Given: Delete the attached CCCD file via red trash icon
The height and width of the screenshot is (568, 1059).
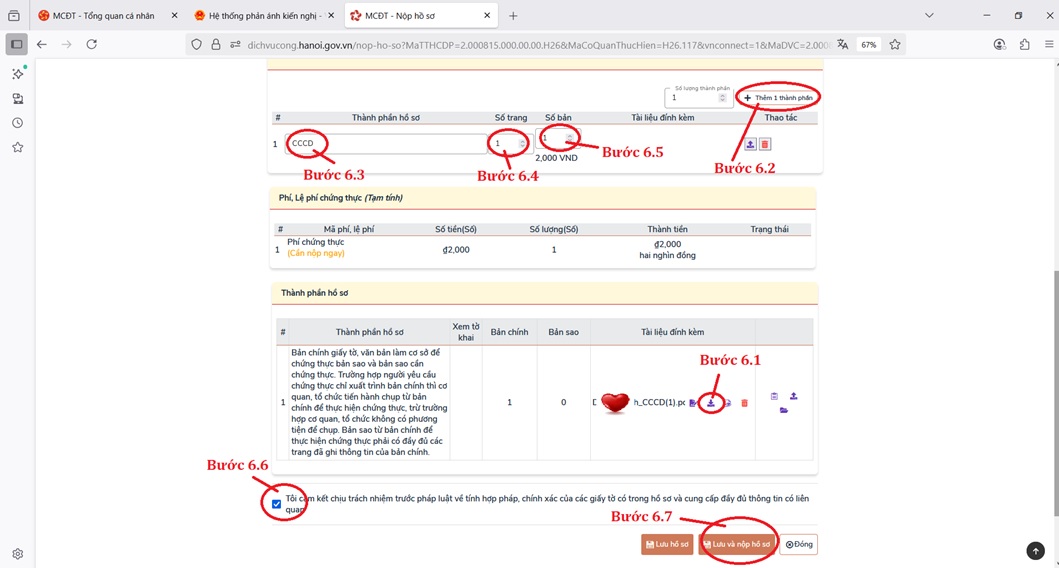Looking at the screenshot, I should [744, 403].
